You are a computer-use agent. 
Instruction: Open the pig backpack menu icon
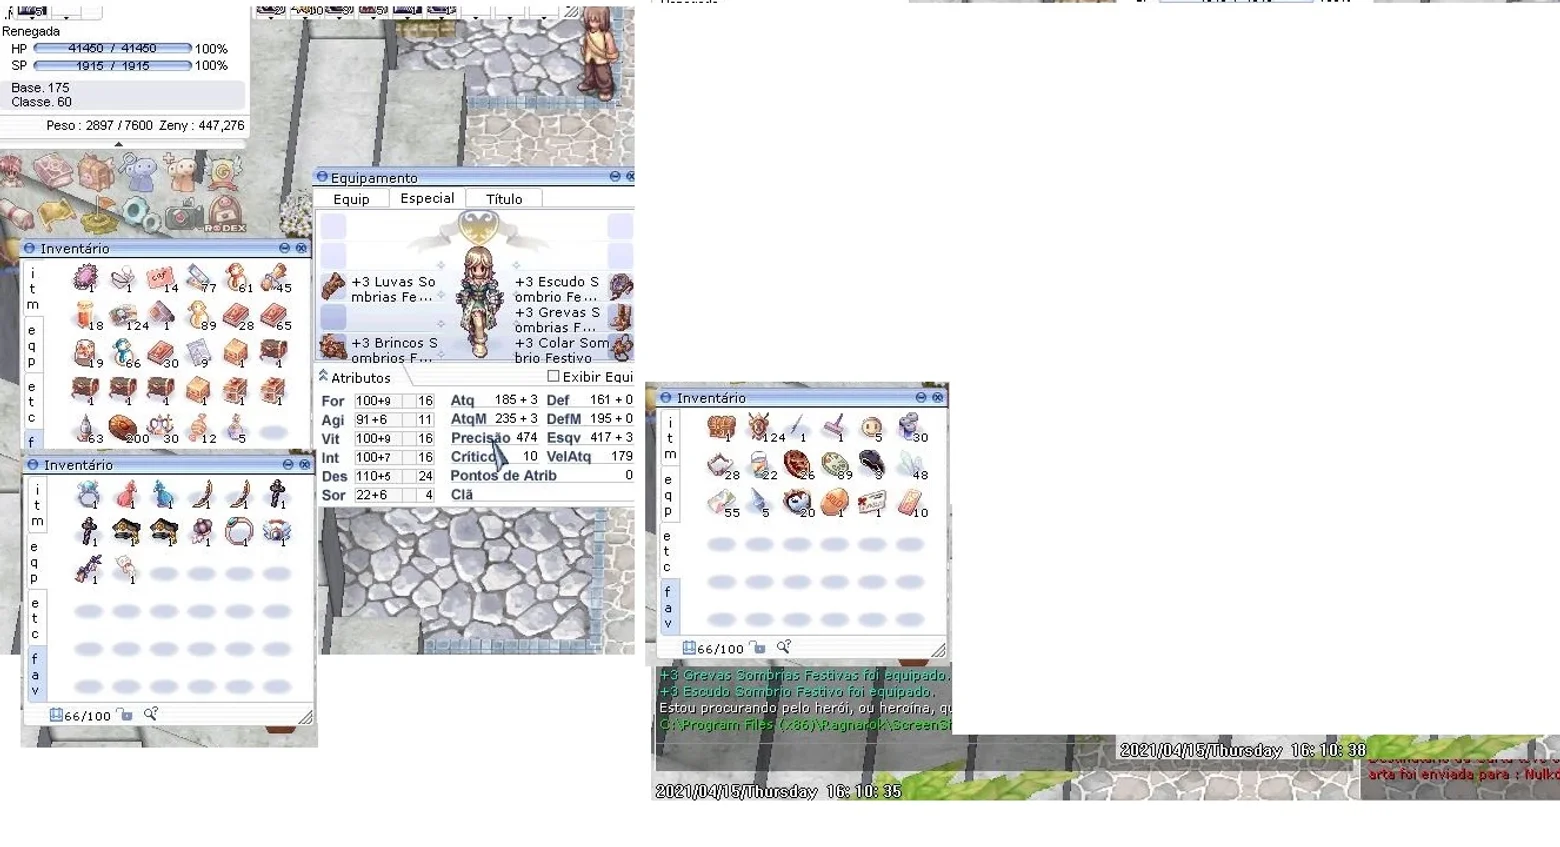tap(96, 173)
